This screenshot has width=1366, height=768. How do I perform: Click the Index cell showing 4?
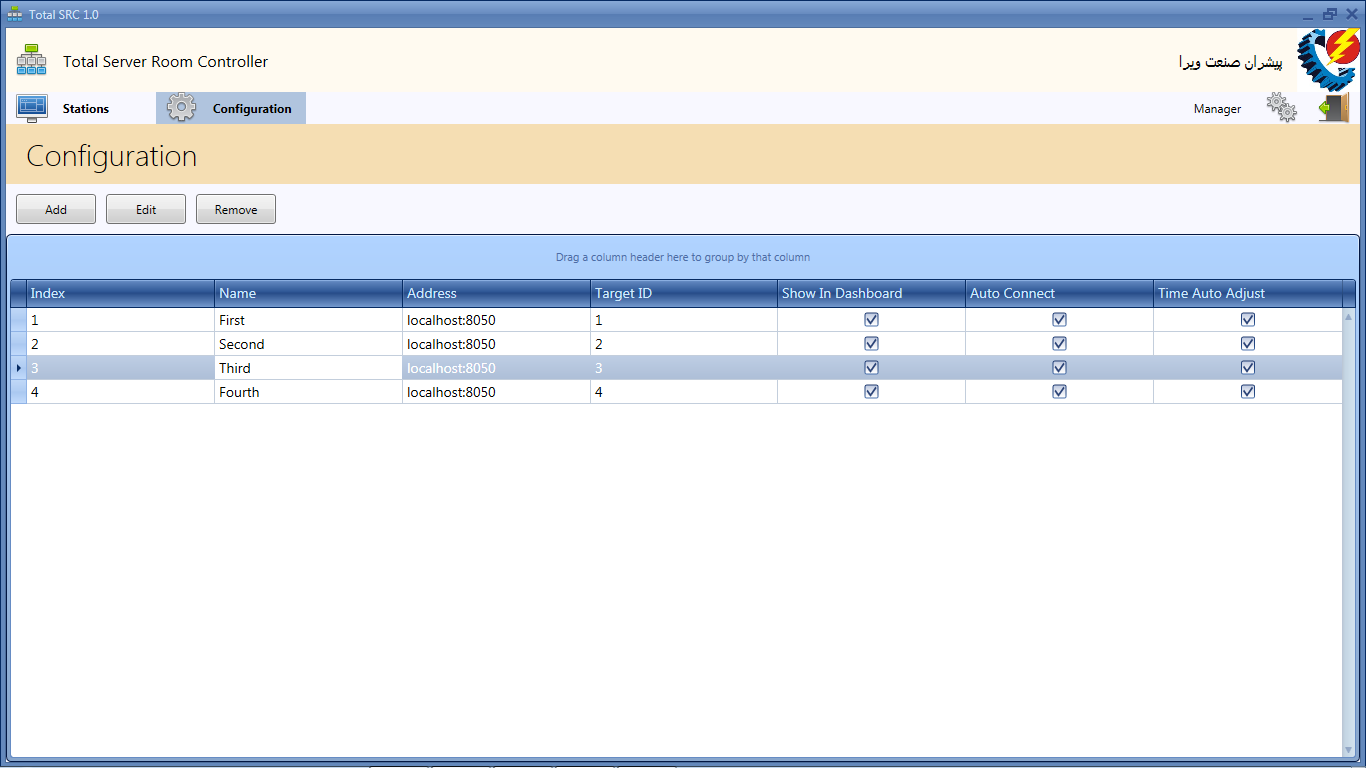120,392
